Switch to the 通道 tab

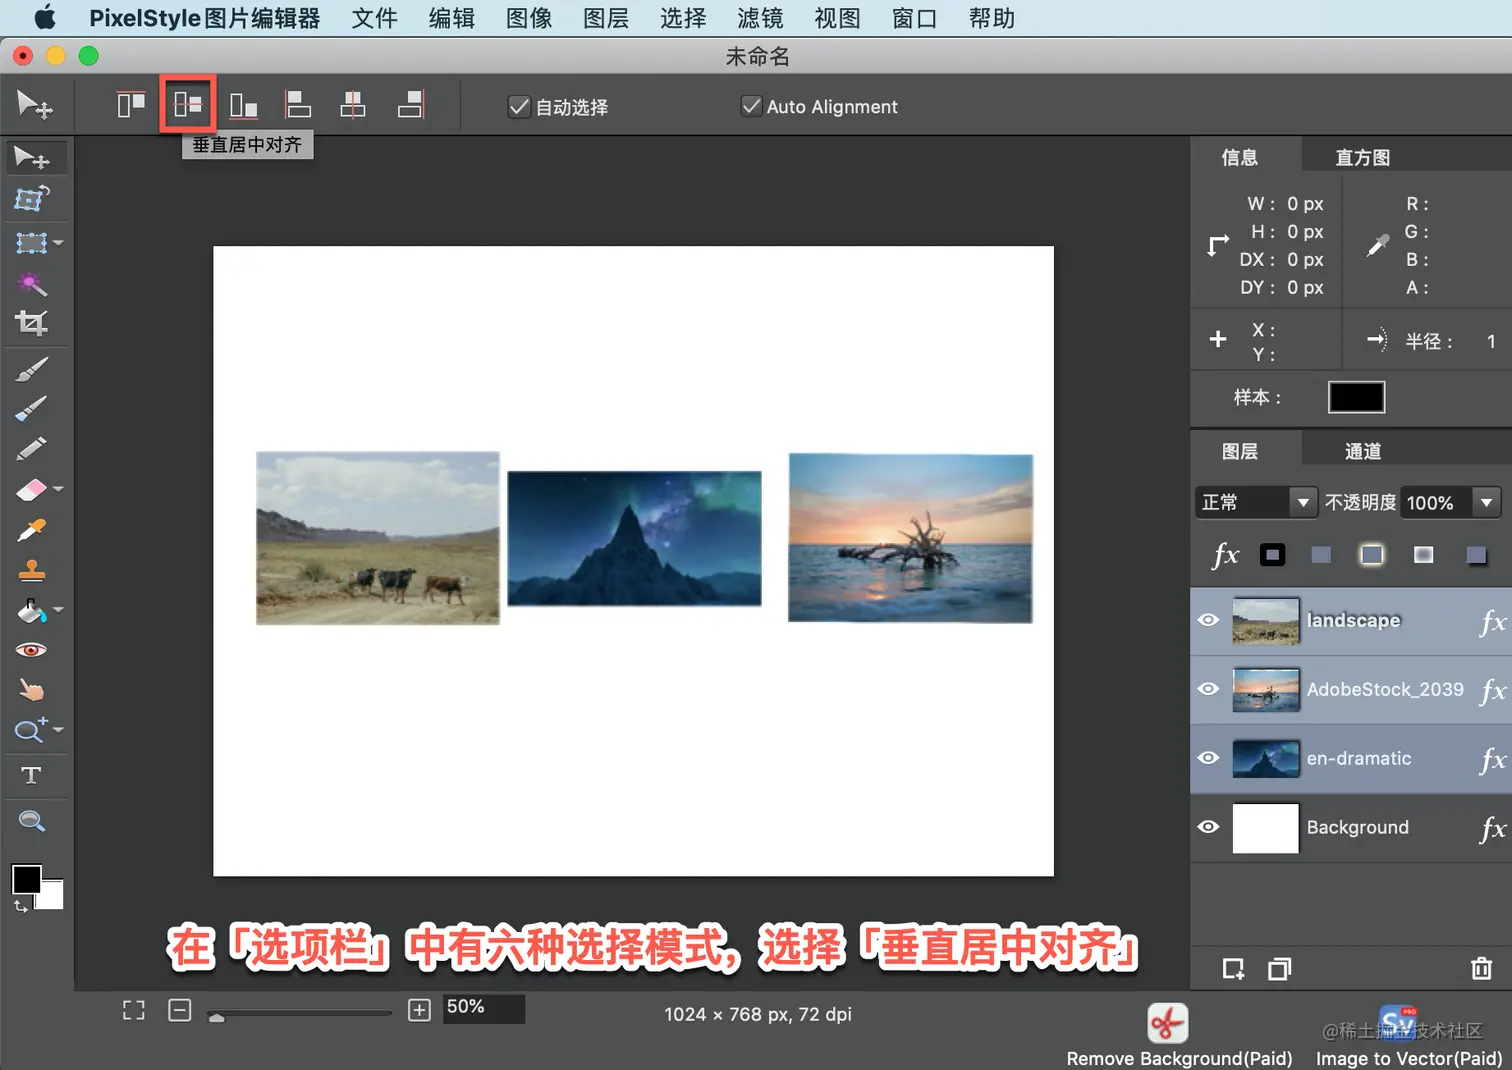(x=1362, y=451)
